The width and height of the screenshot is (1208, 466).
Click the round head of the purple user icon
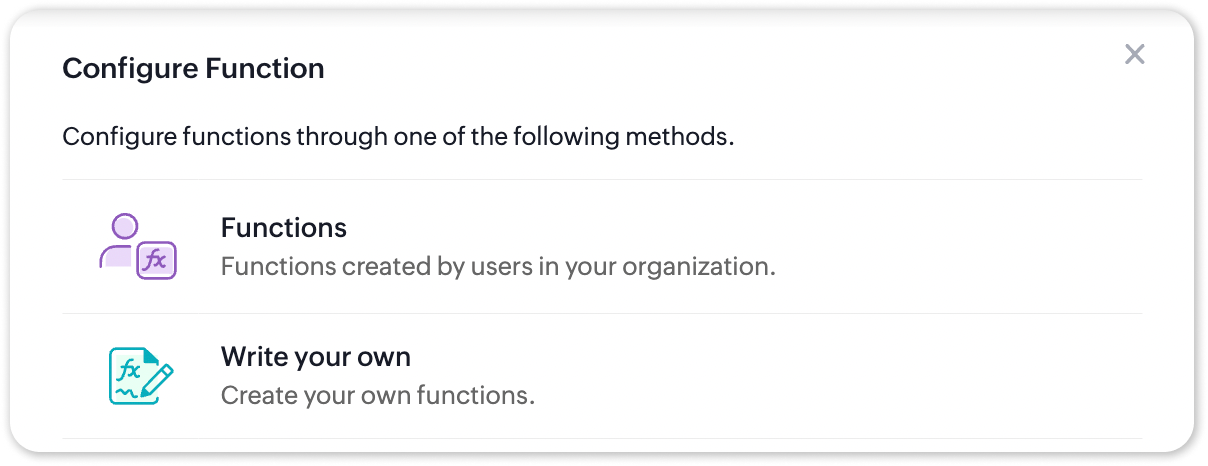click(125, 226)
